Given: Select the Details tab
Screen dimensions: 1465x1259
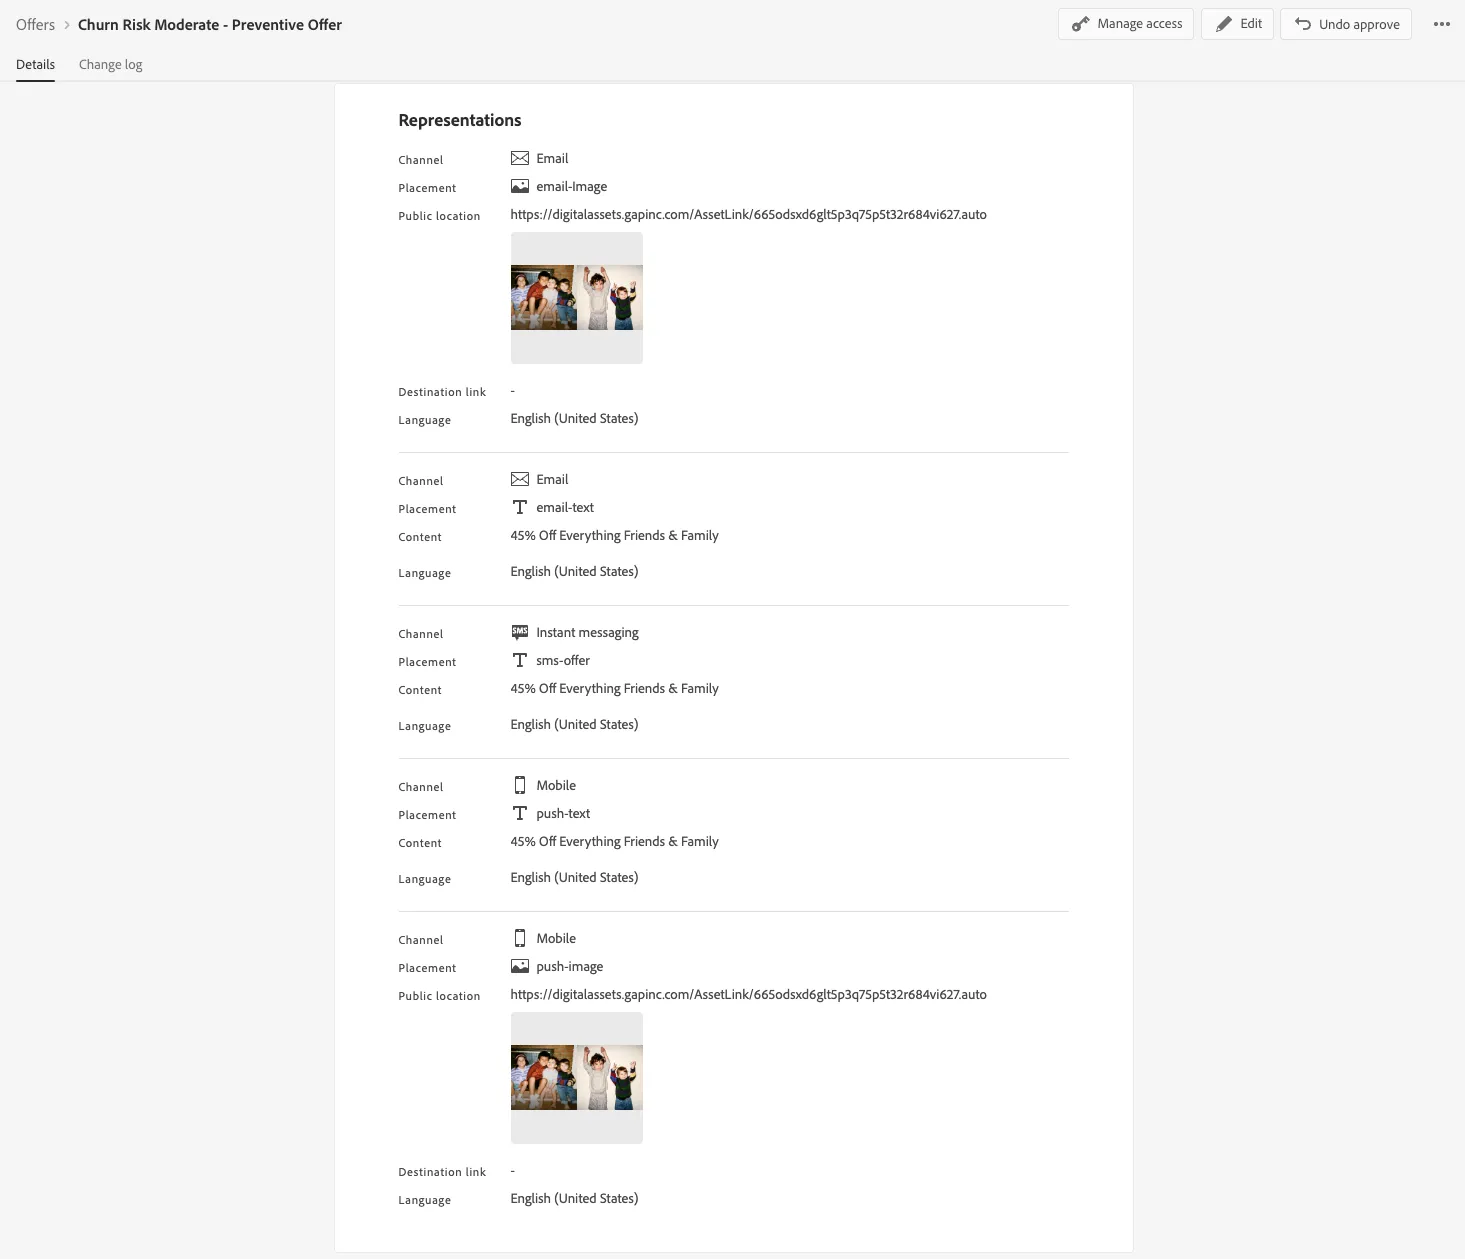Looking at the screenshot, I should (35, 64).
